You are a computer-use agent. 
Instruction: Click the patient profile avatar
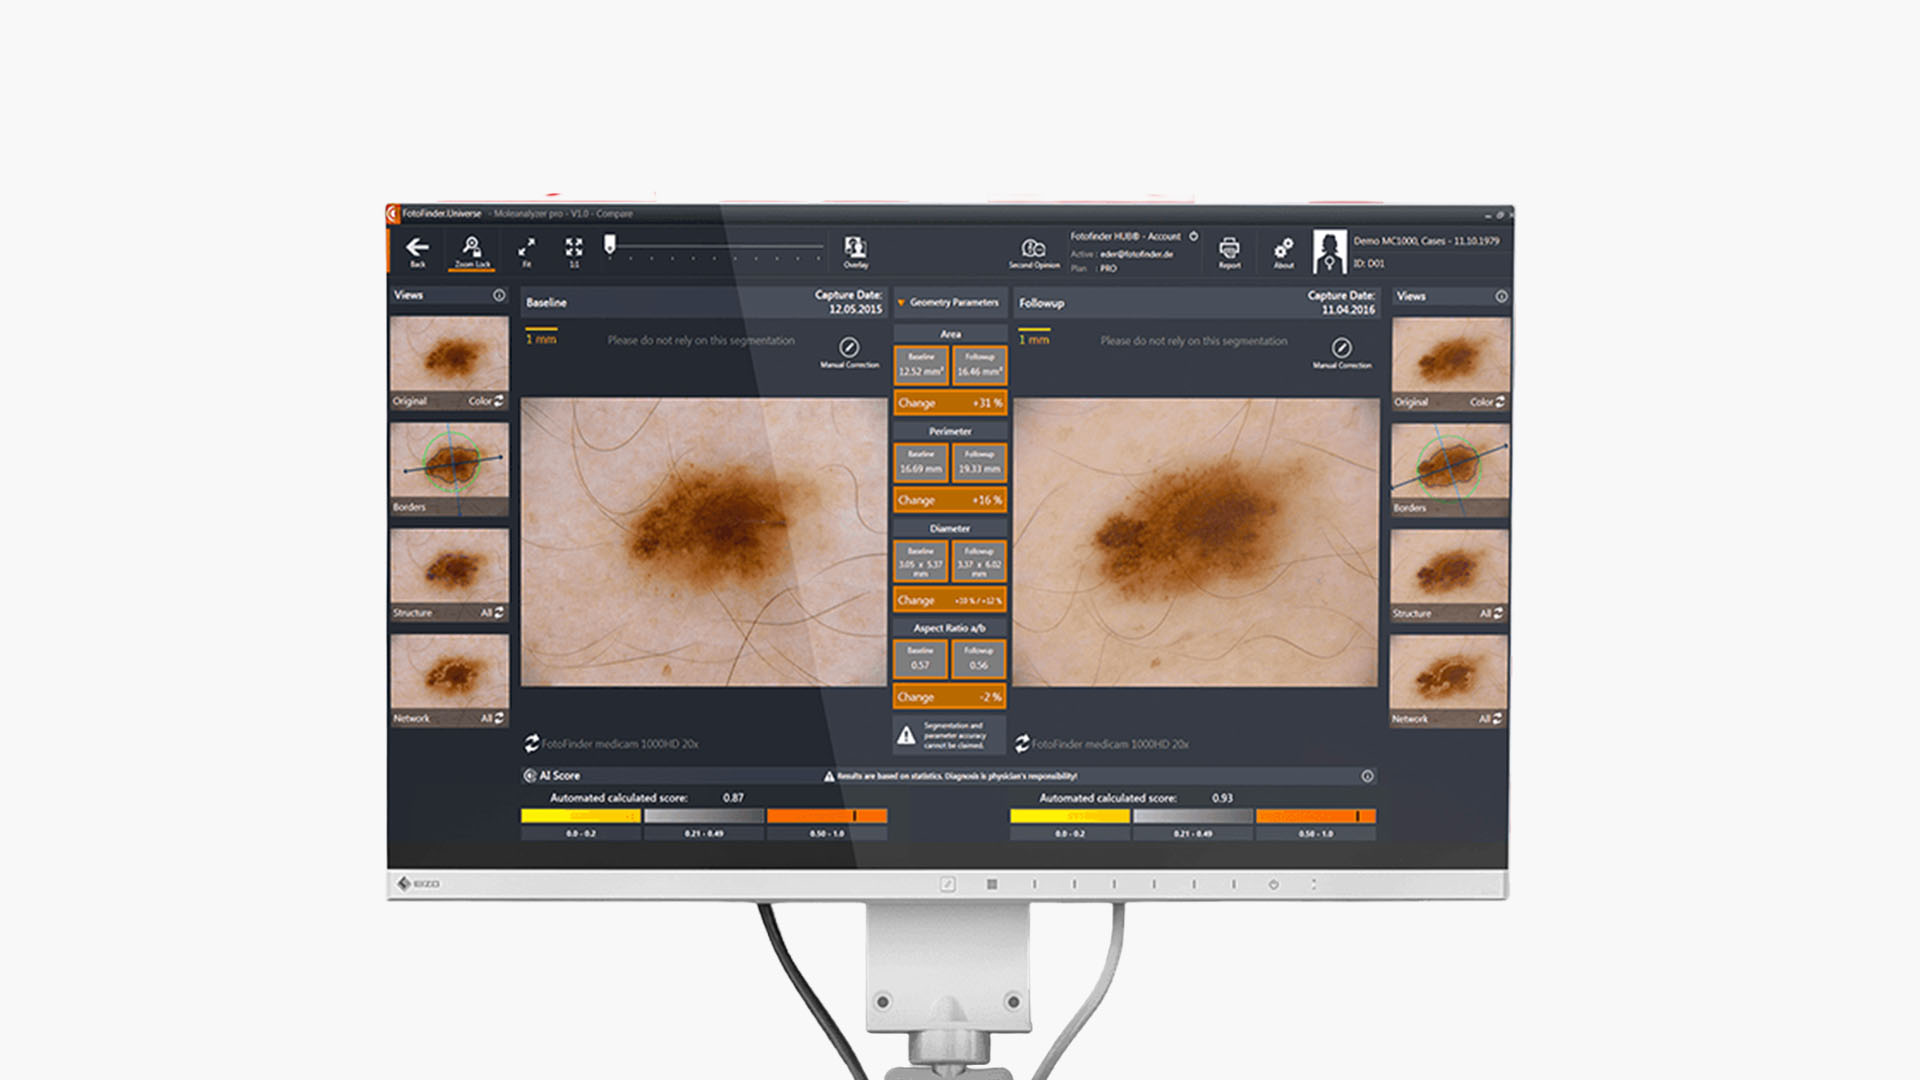[1329, 251]
